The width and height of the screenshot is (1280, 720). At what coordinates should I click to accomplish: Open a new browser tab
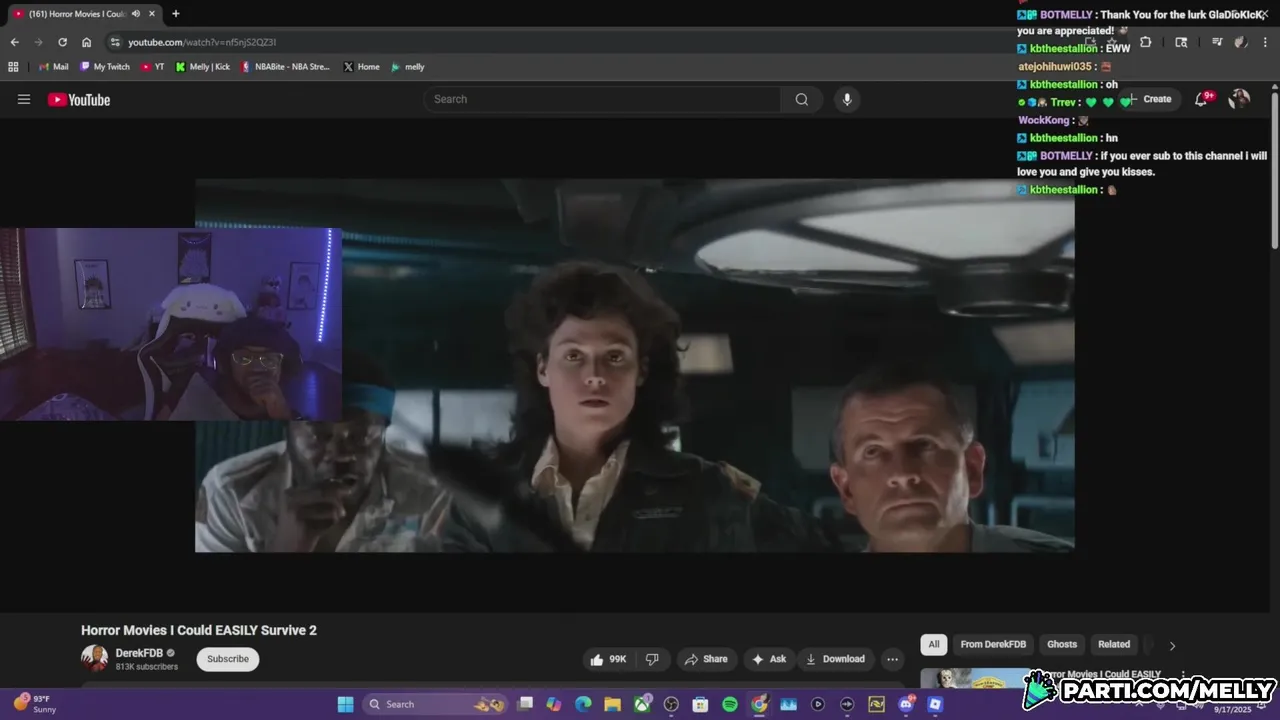pos(176,14)
